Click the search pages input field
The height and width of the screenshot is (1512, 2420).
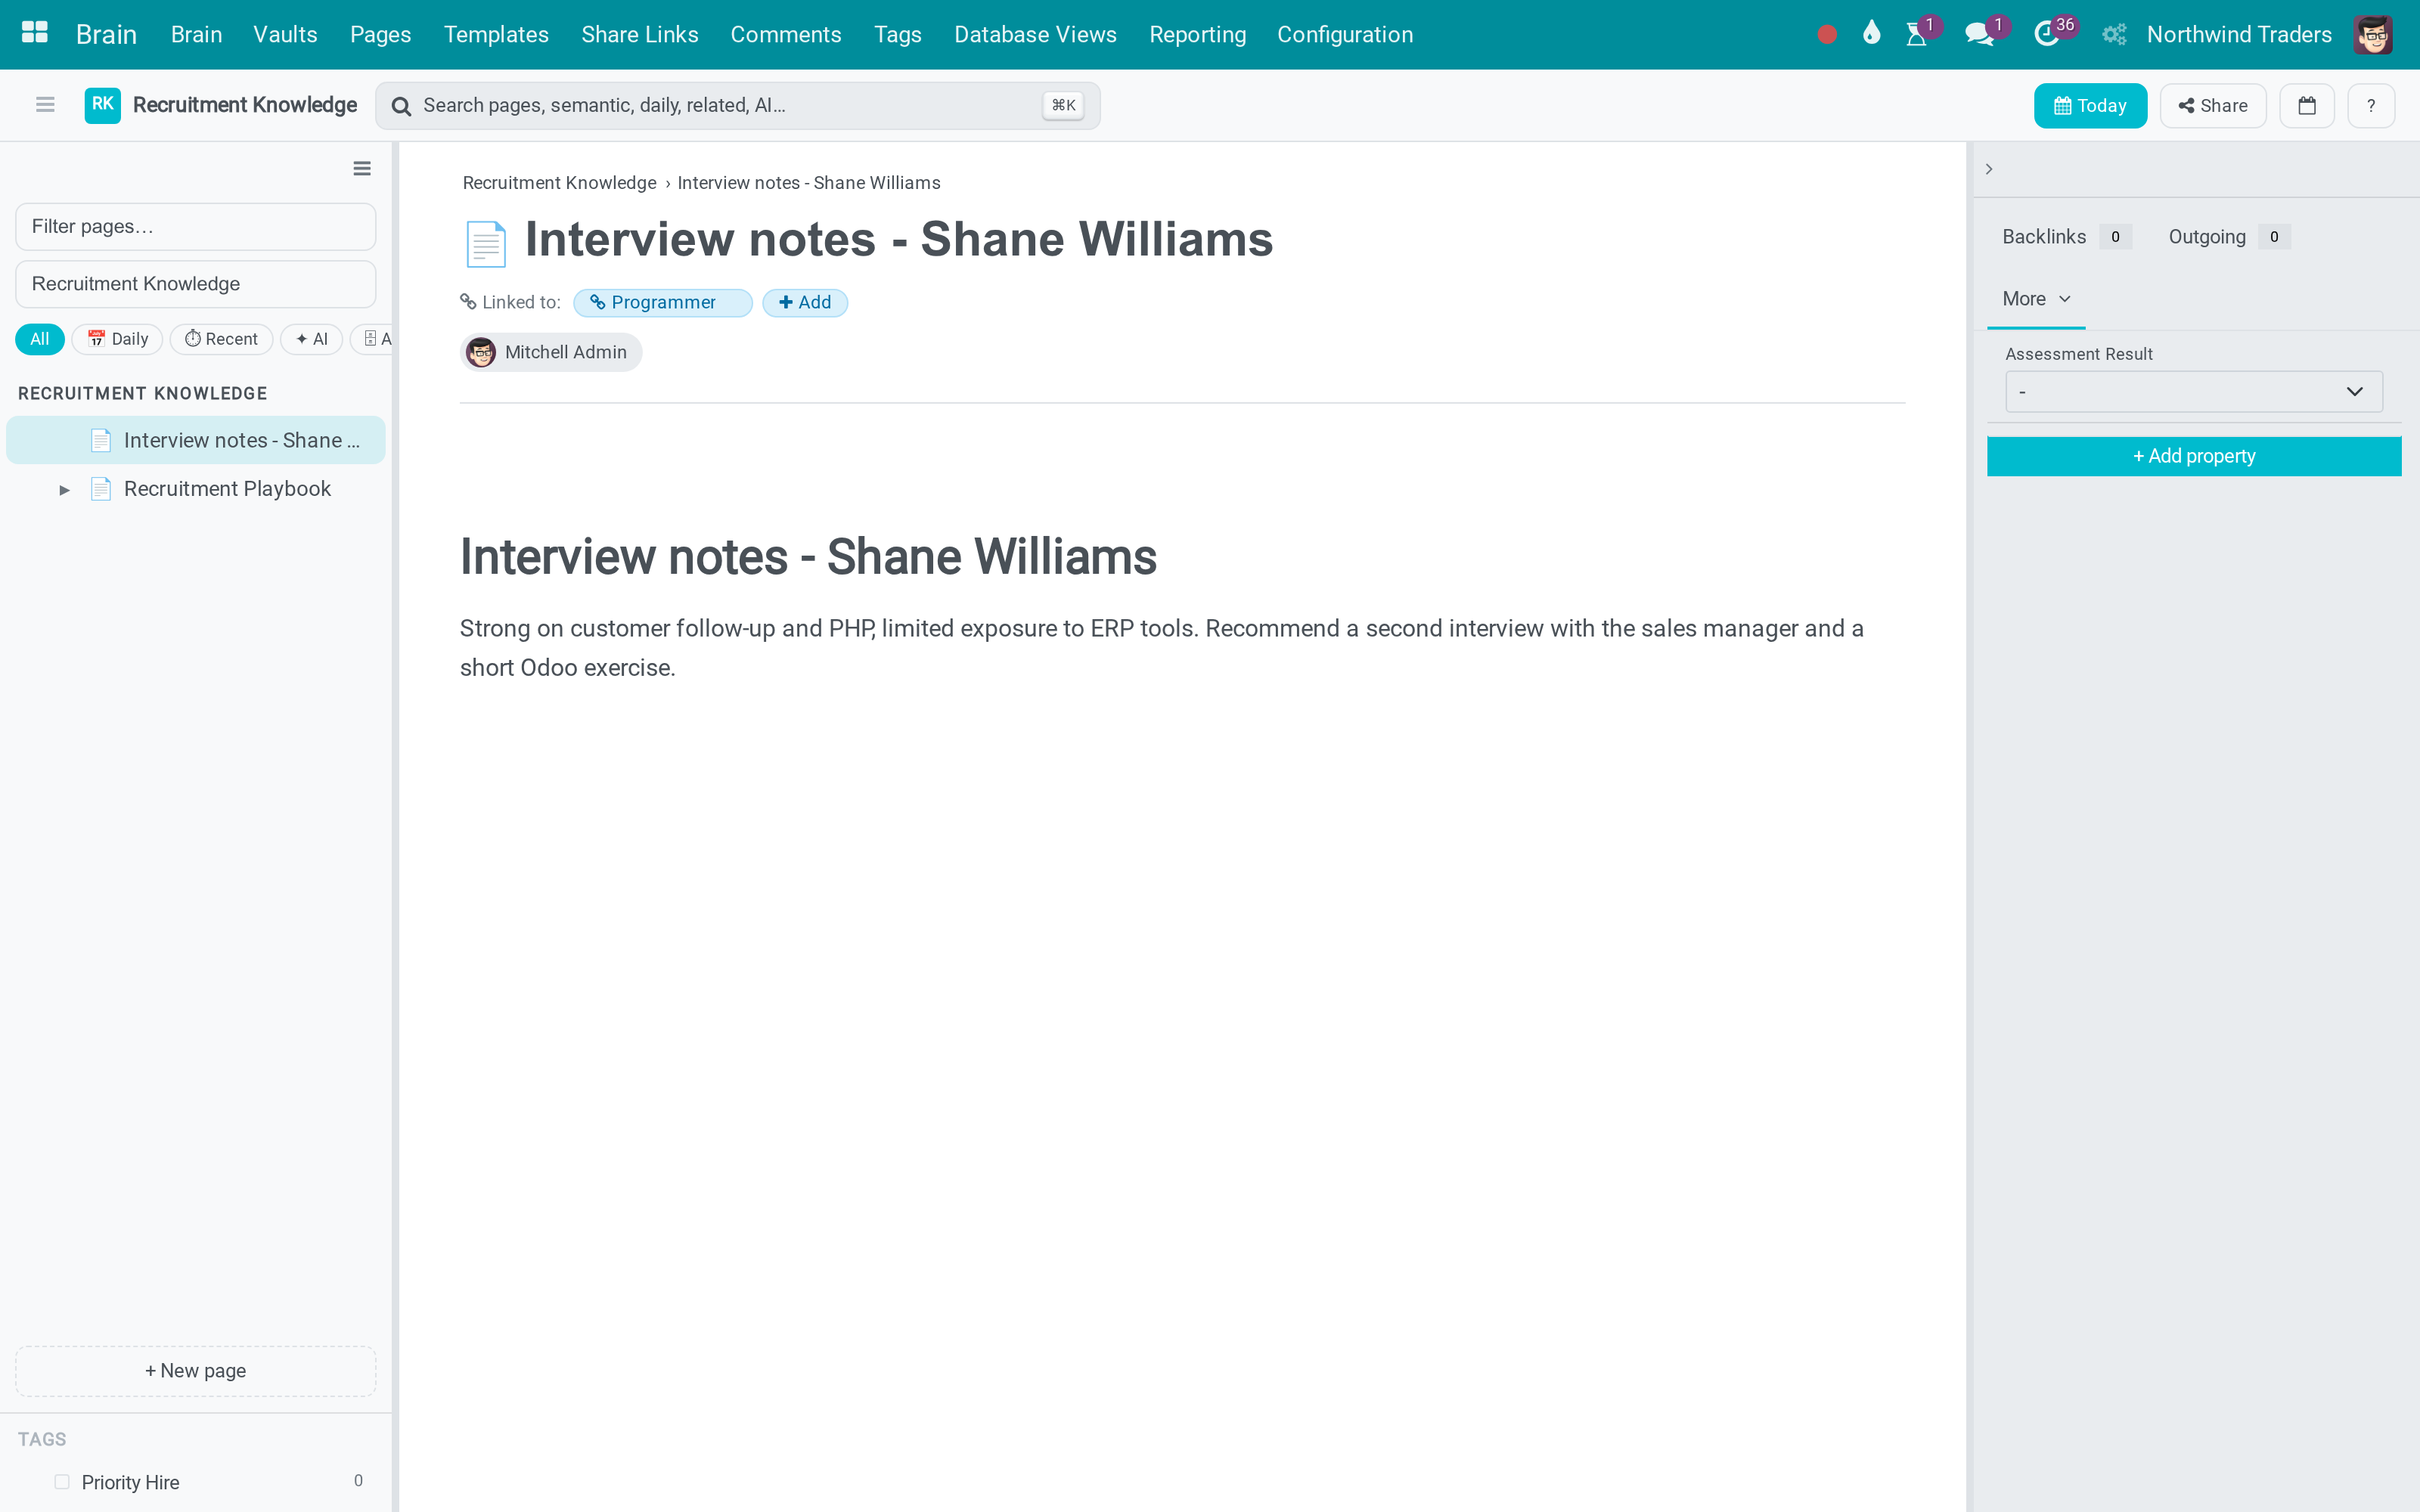(x=738, y=106)
